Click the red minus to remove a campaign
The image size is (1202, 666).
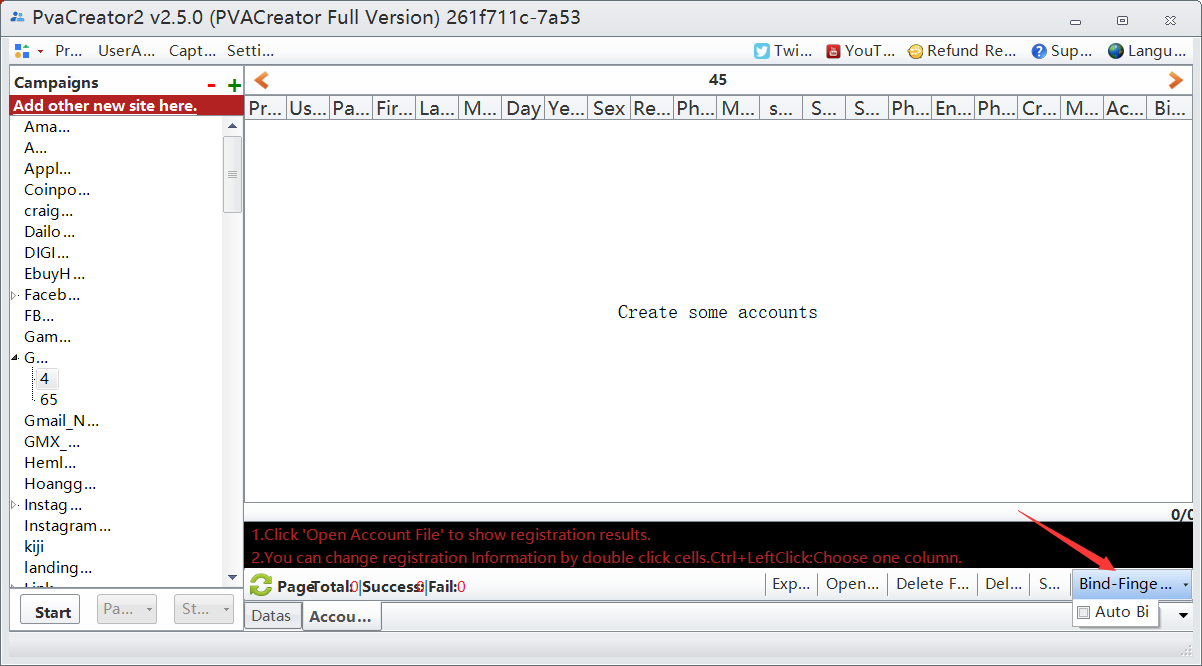click(x=211, y=85)
